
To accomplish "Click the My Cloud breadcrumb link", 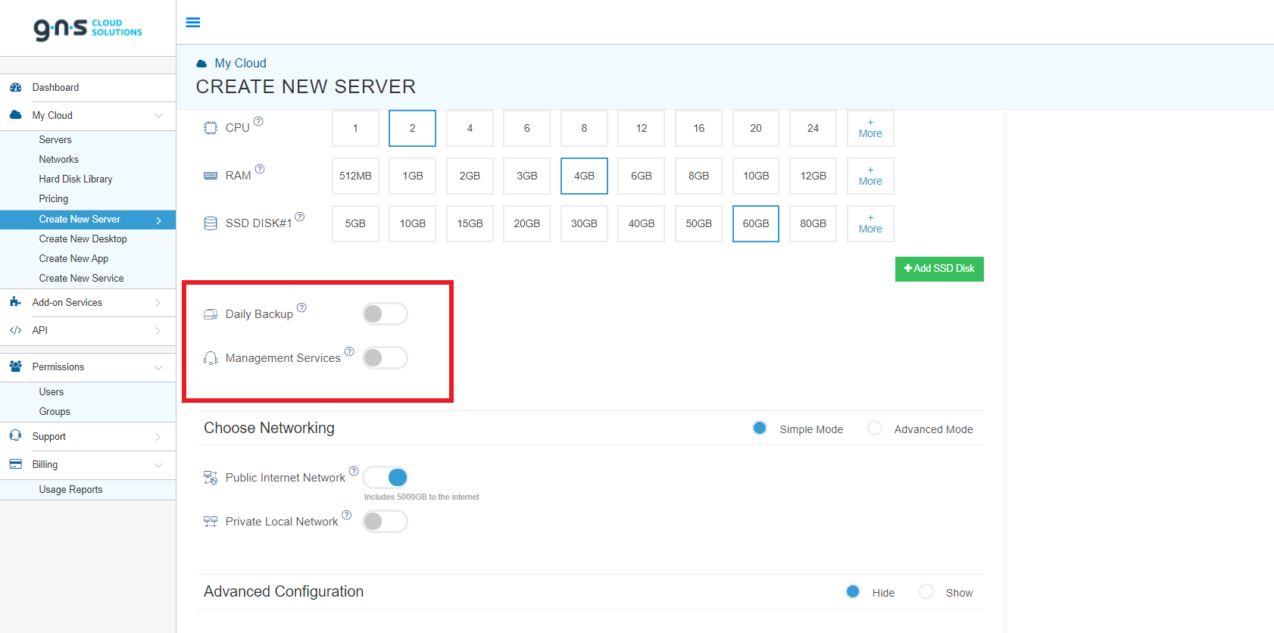I will click(x=240, y=63).
